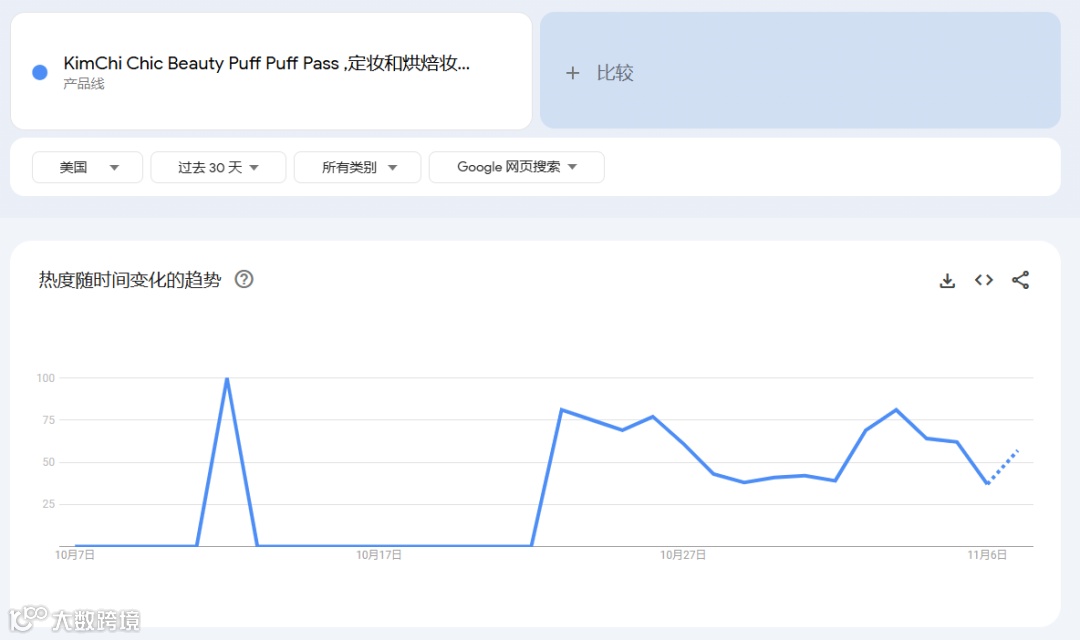1080x640 pixels.
Task: Click the 25 value on the y-axis
Action: pyautogui.click(x=48, y=504)
